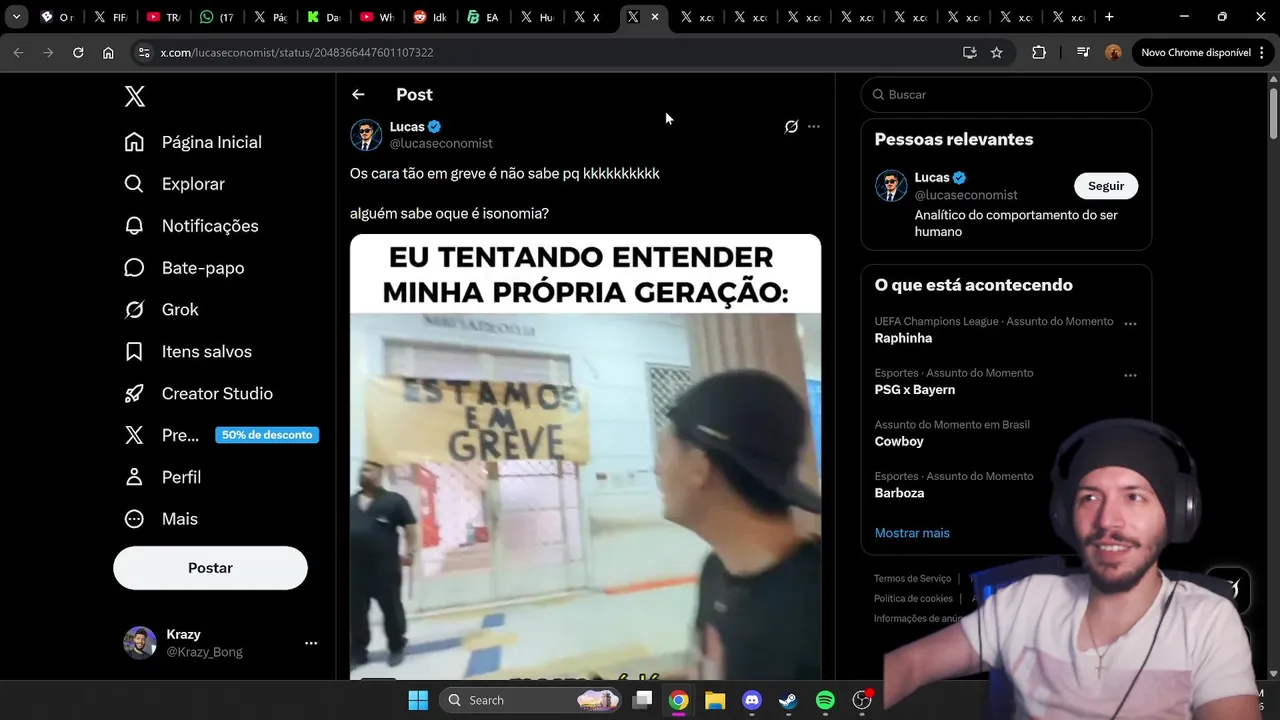The image size is (1280, 720).
Task: Play the 'Estamos em greve' video
Action: tap(585, 457)
